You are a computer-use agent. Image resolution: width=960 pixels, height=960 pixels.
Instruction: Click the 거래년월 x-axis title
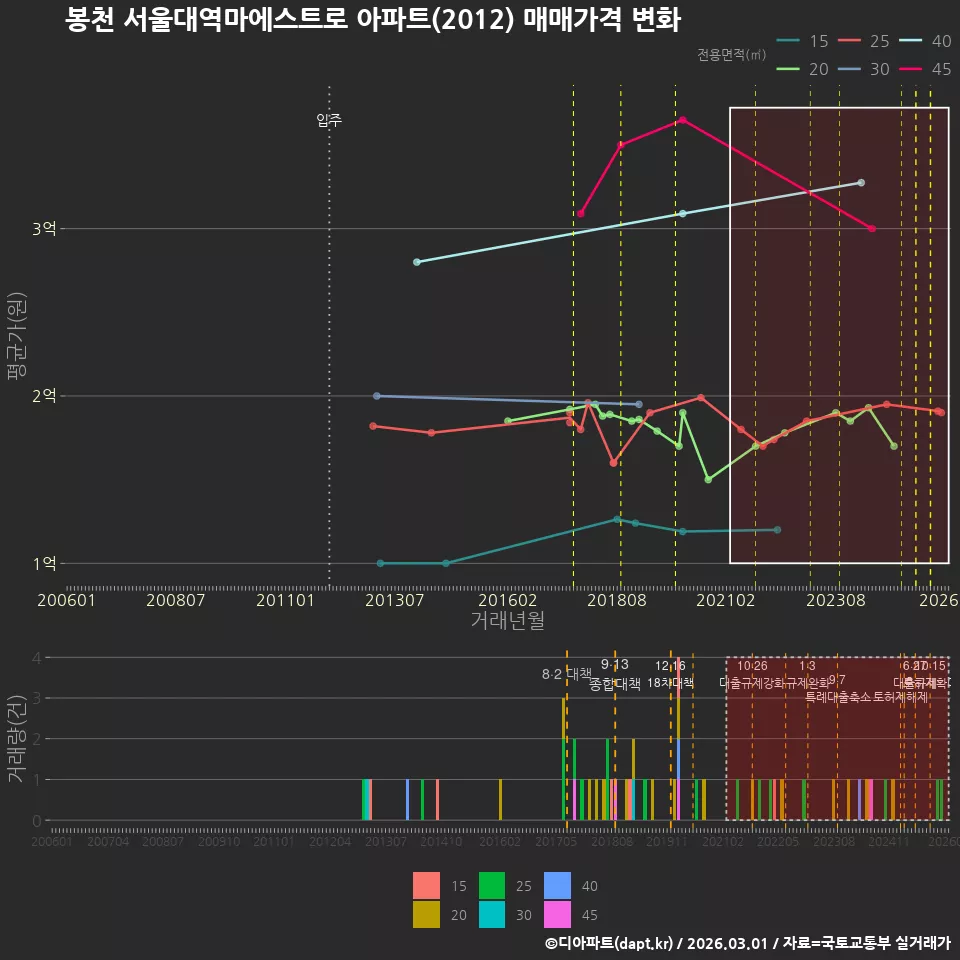pyautogui.click(x=508, y=620)
